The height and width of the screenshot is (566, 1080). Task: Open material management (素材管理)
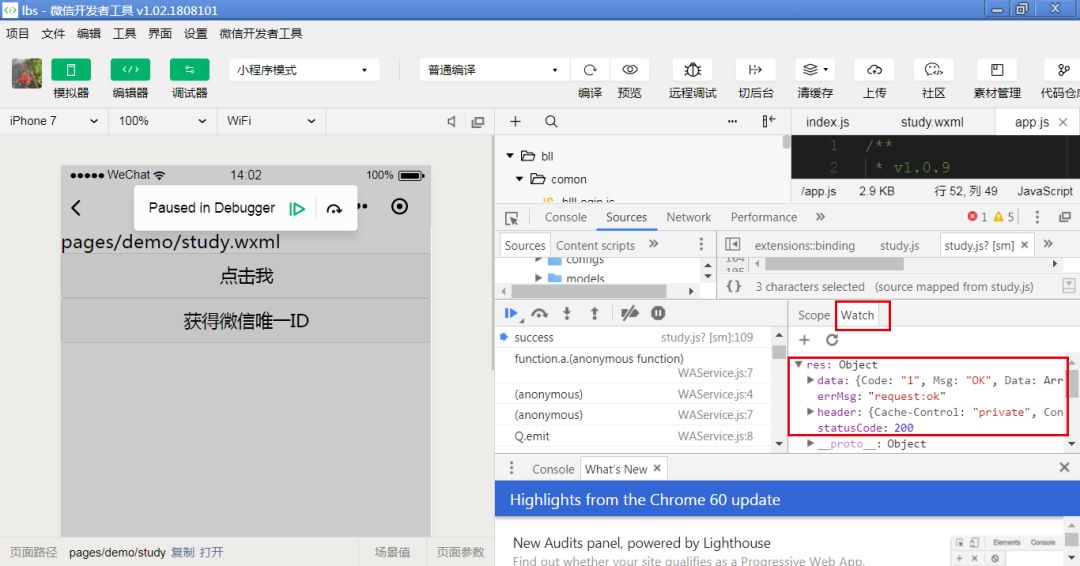(997, 70)
